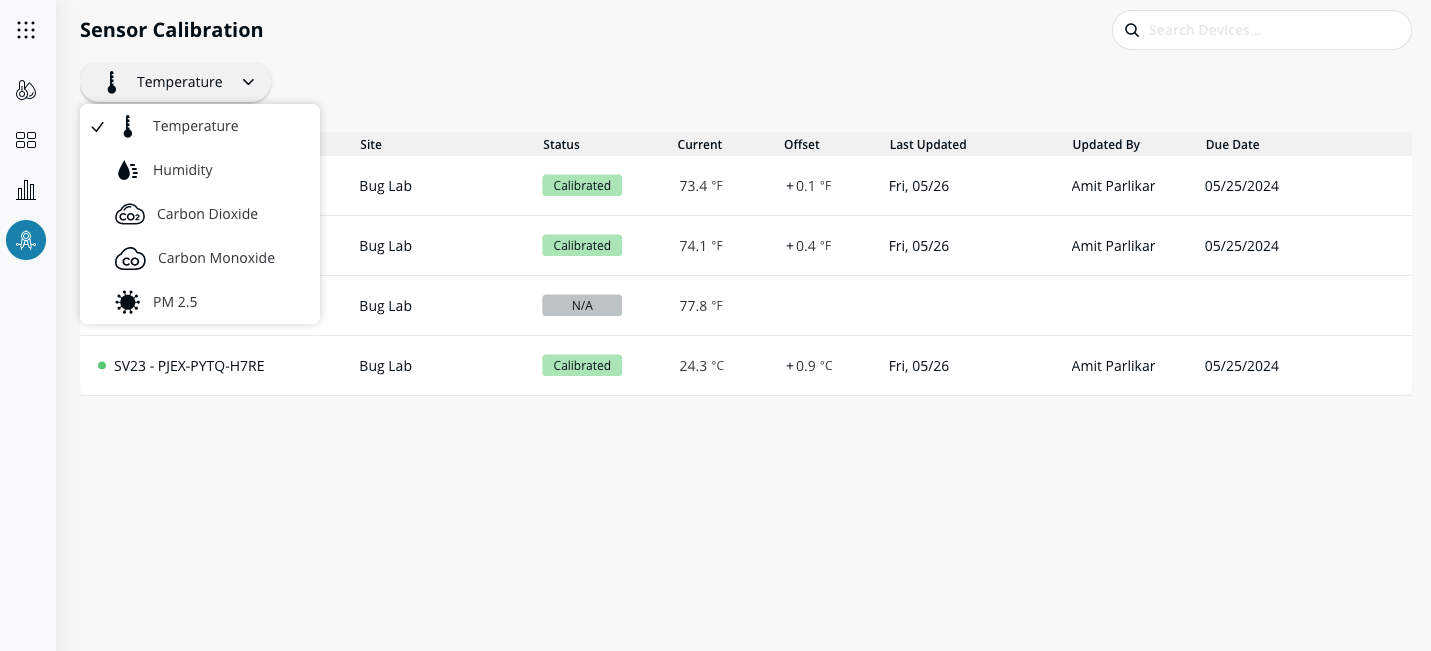Image resolution: width=1431 pixels, height=651 pixels.
Task: Choose Humidity from the sensor list
Action: point(183,170)
